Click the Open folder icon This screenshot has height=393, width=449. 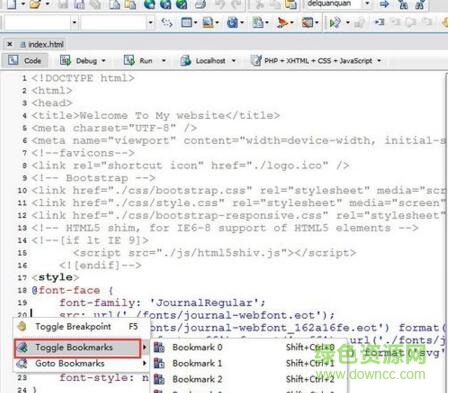tap(35, 4)
